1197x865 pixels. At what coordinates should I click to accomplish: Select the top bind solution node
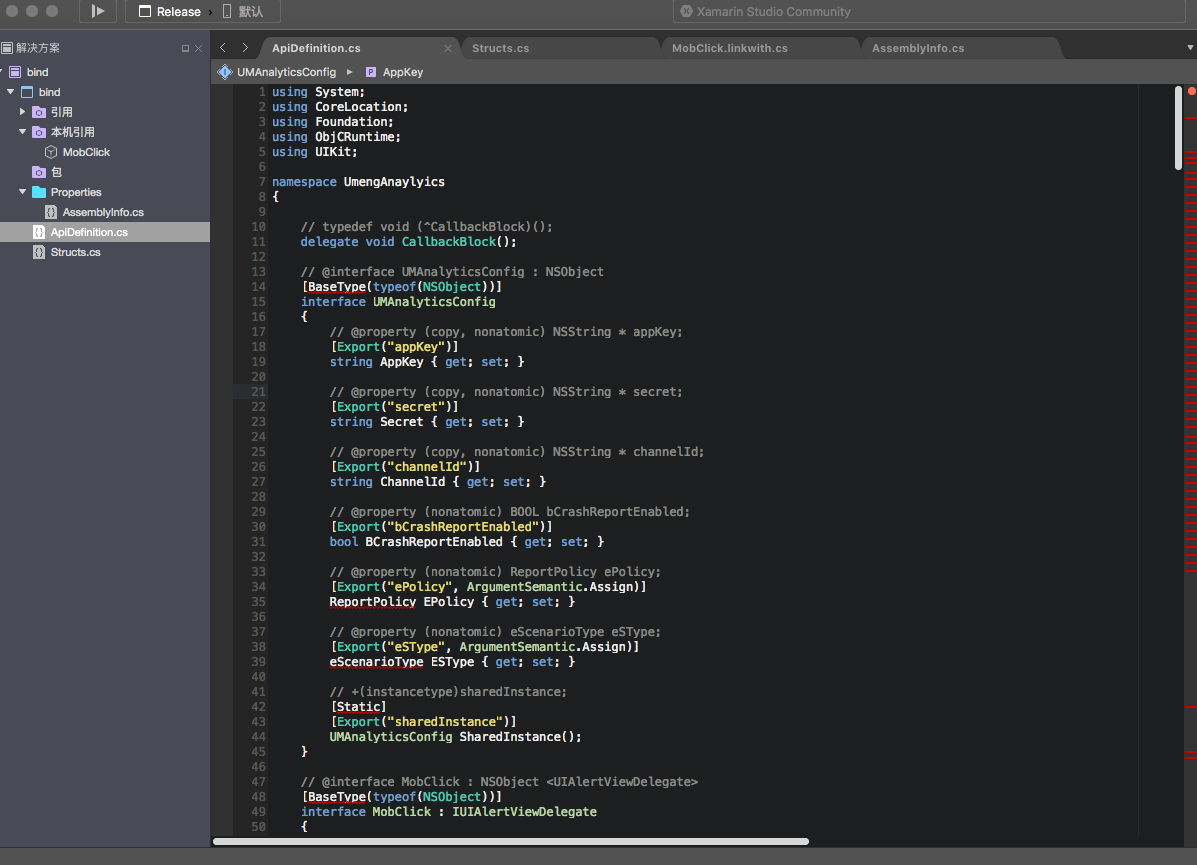pyautogui.click(x=37, y=72)
